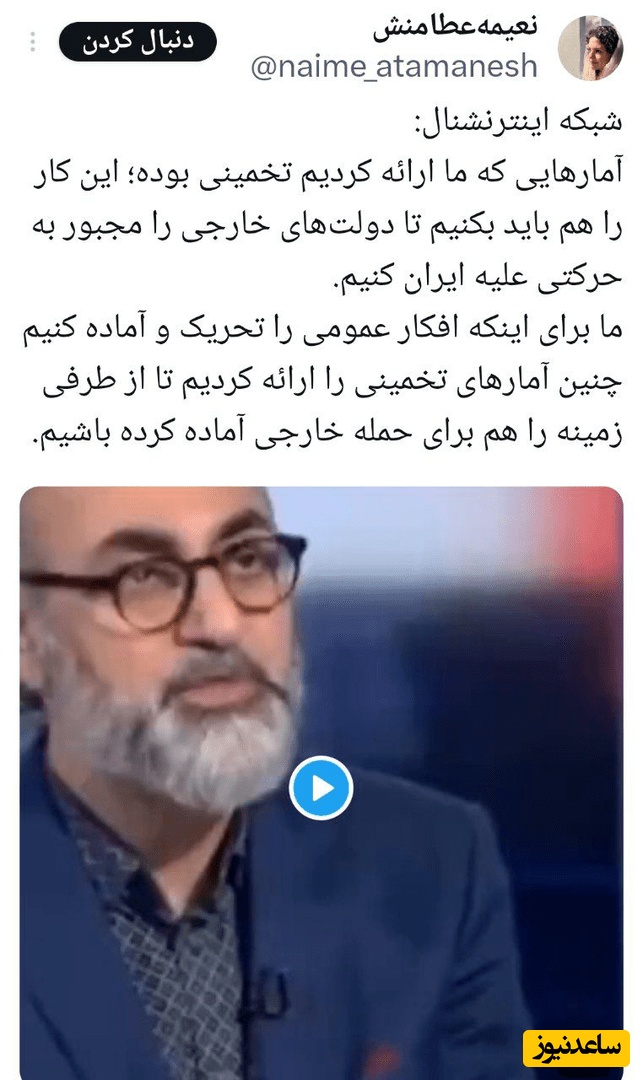Tap the last line about حمله خارجی
643x1080 pixels.
pyautogui.click(x=327, y=433)
